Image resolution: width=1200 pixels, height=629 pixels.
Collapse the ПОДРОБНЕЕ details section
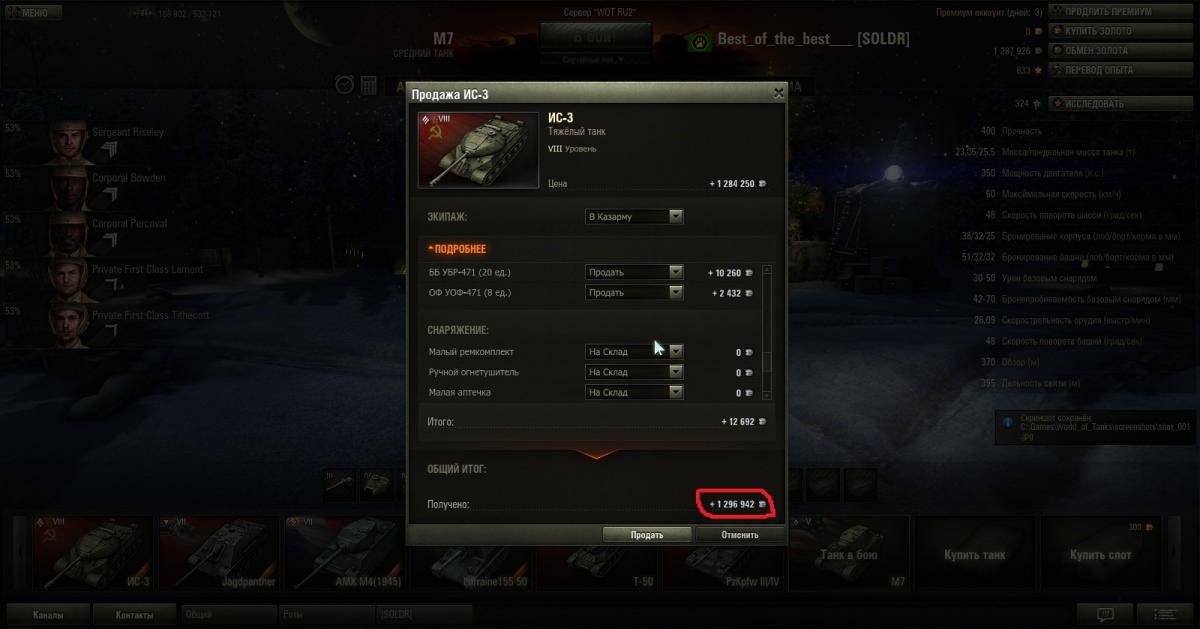(x=456, y=249)
